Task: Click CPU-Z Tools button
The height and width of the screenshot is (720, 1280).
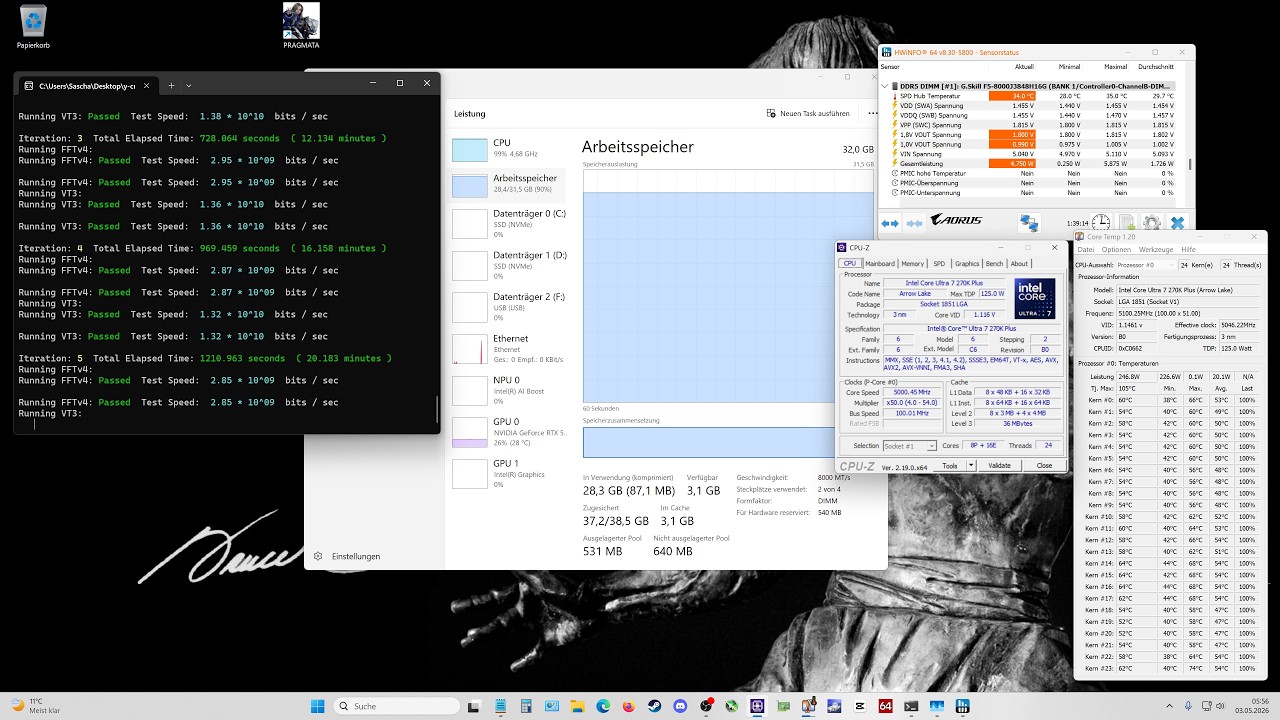Action: [950, 466]
